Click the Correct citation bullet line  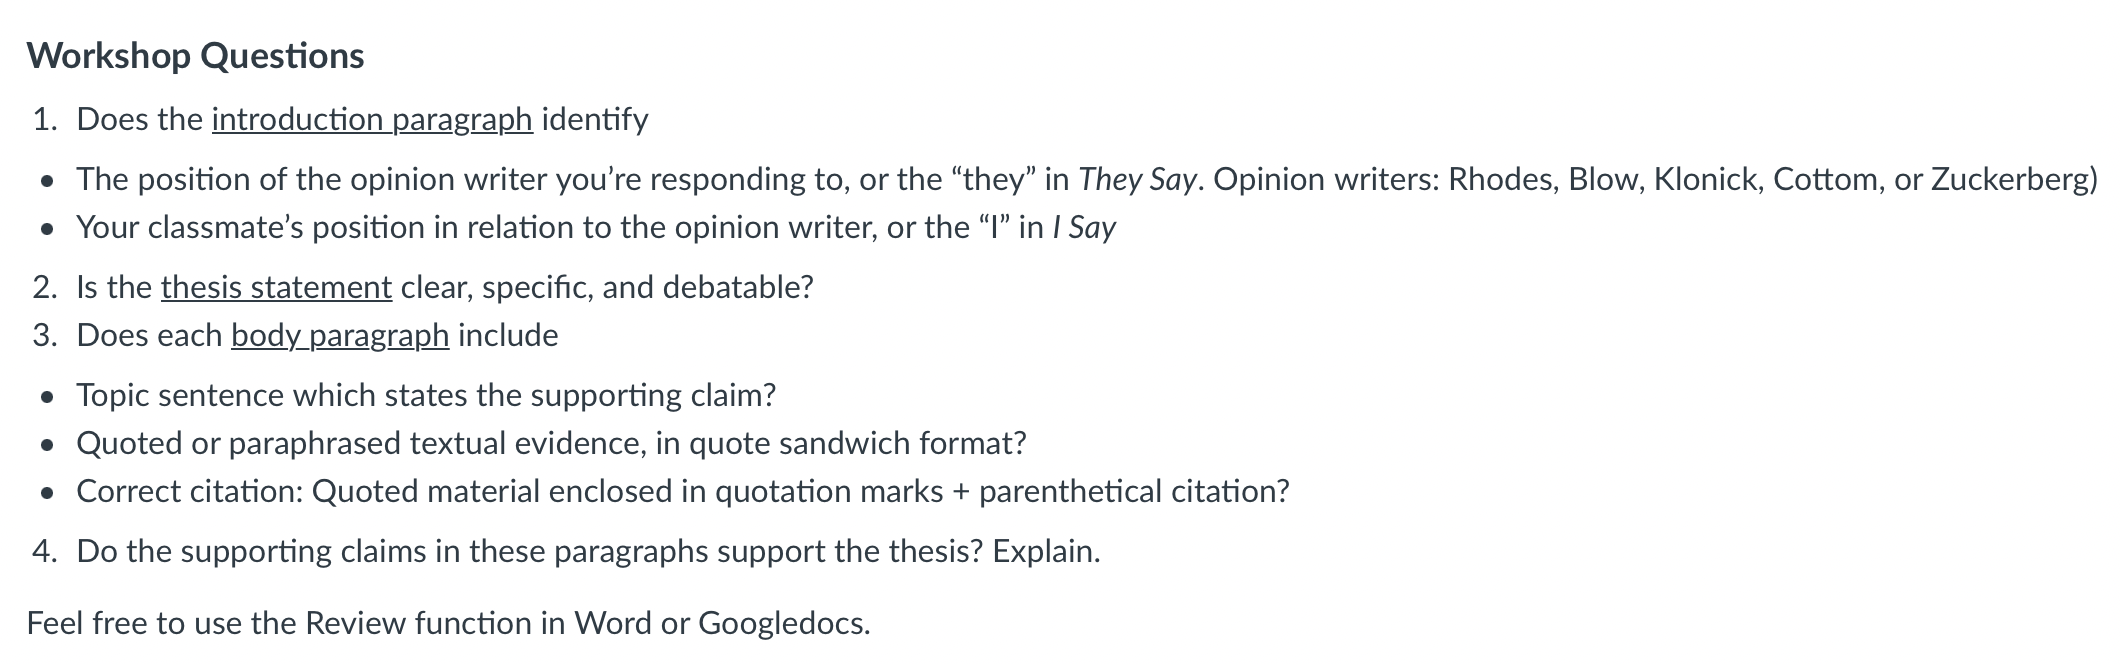tap(683, 492)
